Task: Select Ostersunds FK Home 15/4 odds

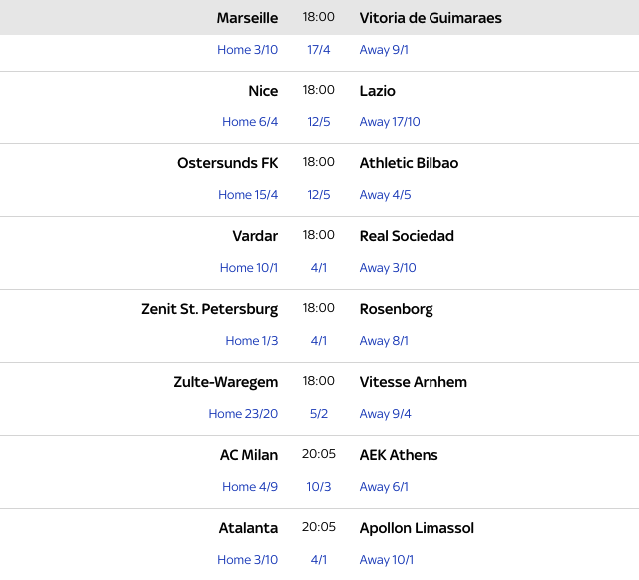Action: coord(248,195)
